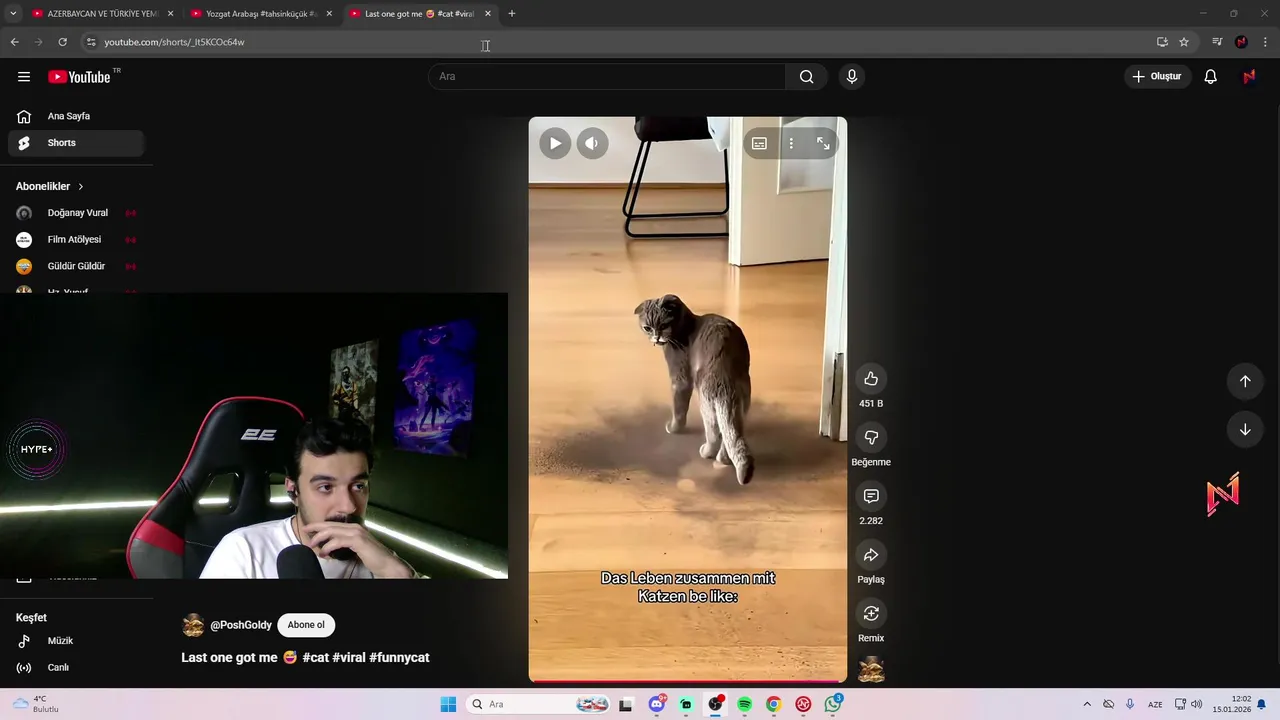The height and width of the screenshot is (720, 1280).
Task: Open the Short's three-dot more menu
Action: [x=791, y=143]
